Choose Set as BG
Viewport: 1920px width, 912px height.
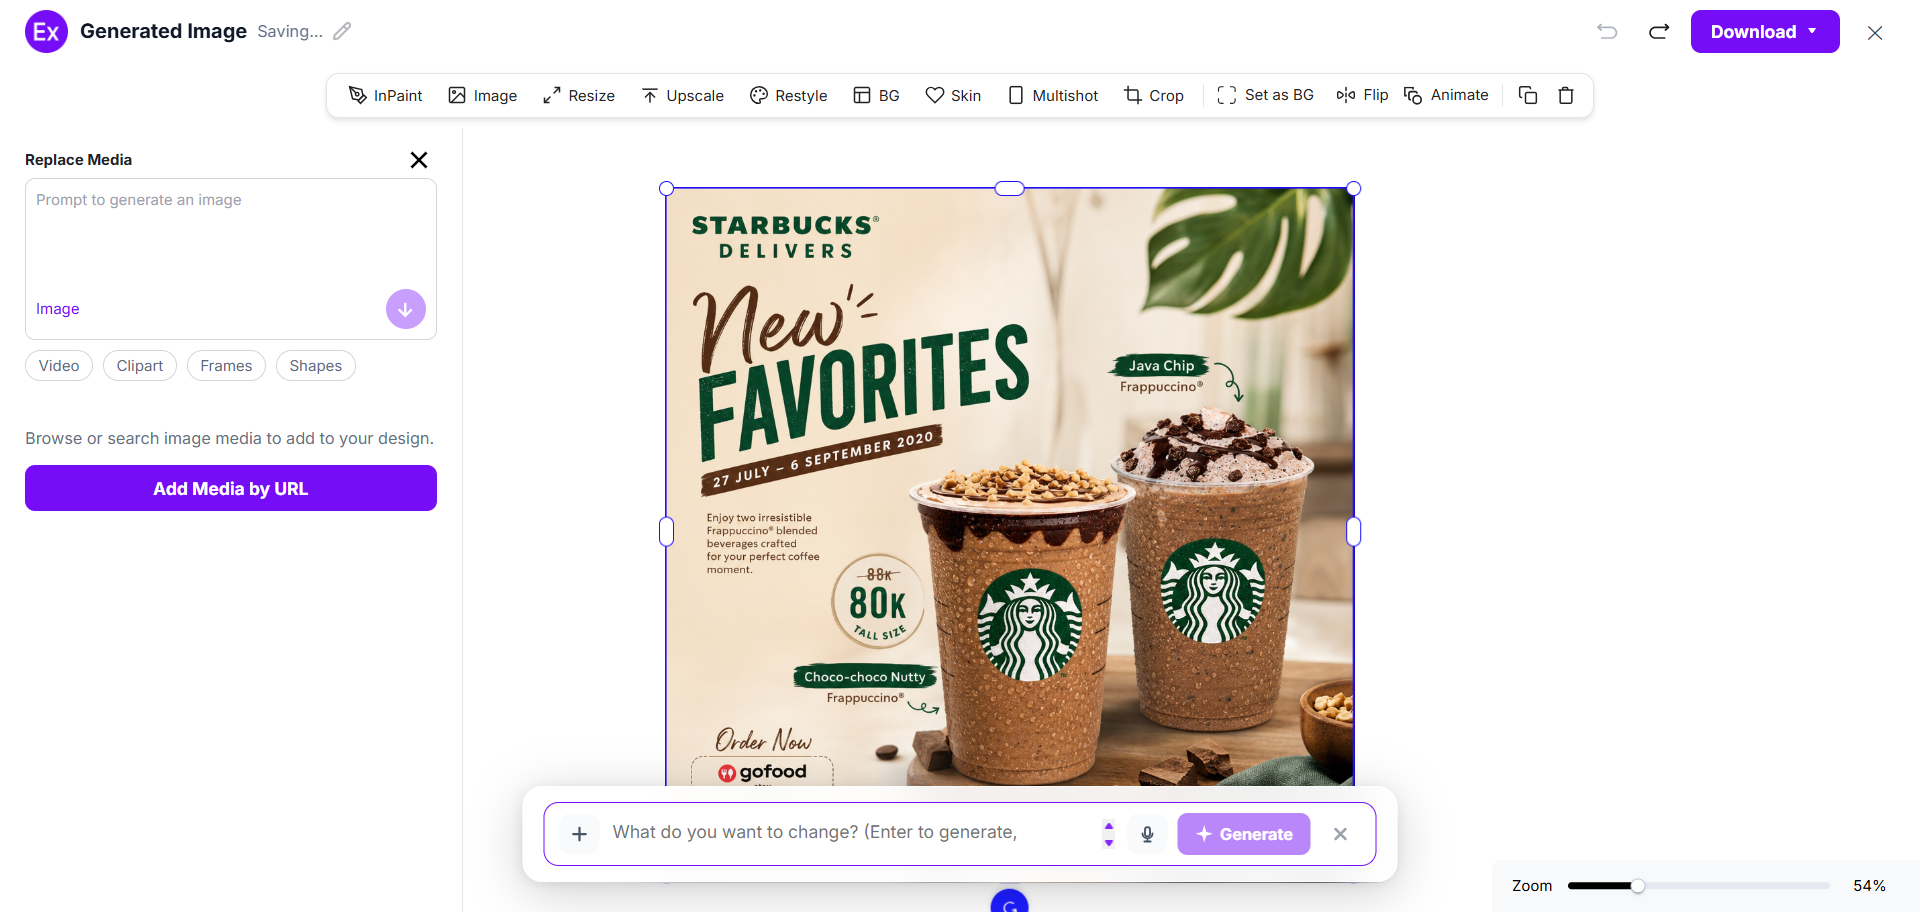click(x=1265, y=95)
